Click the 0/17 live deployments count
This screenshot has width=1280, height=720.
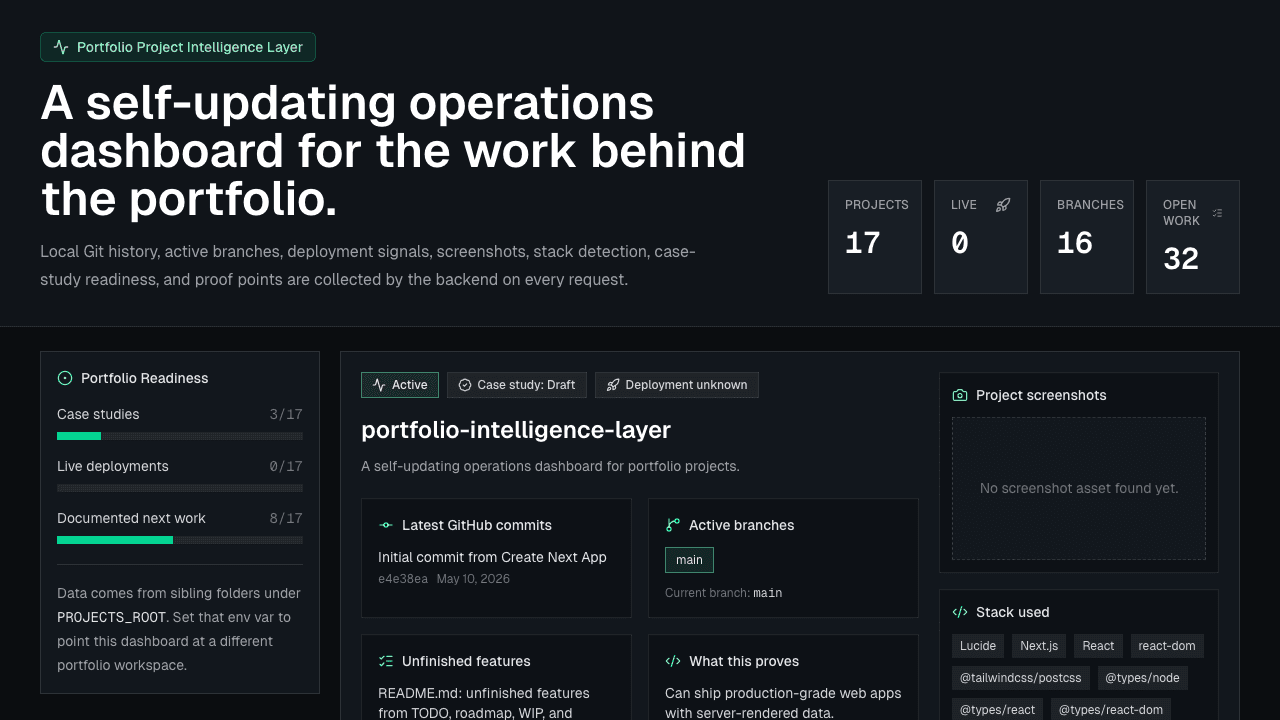[x=286, y=466]
